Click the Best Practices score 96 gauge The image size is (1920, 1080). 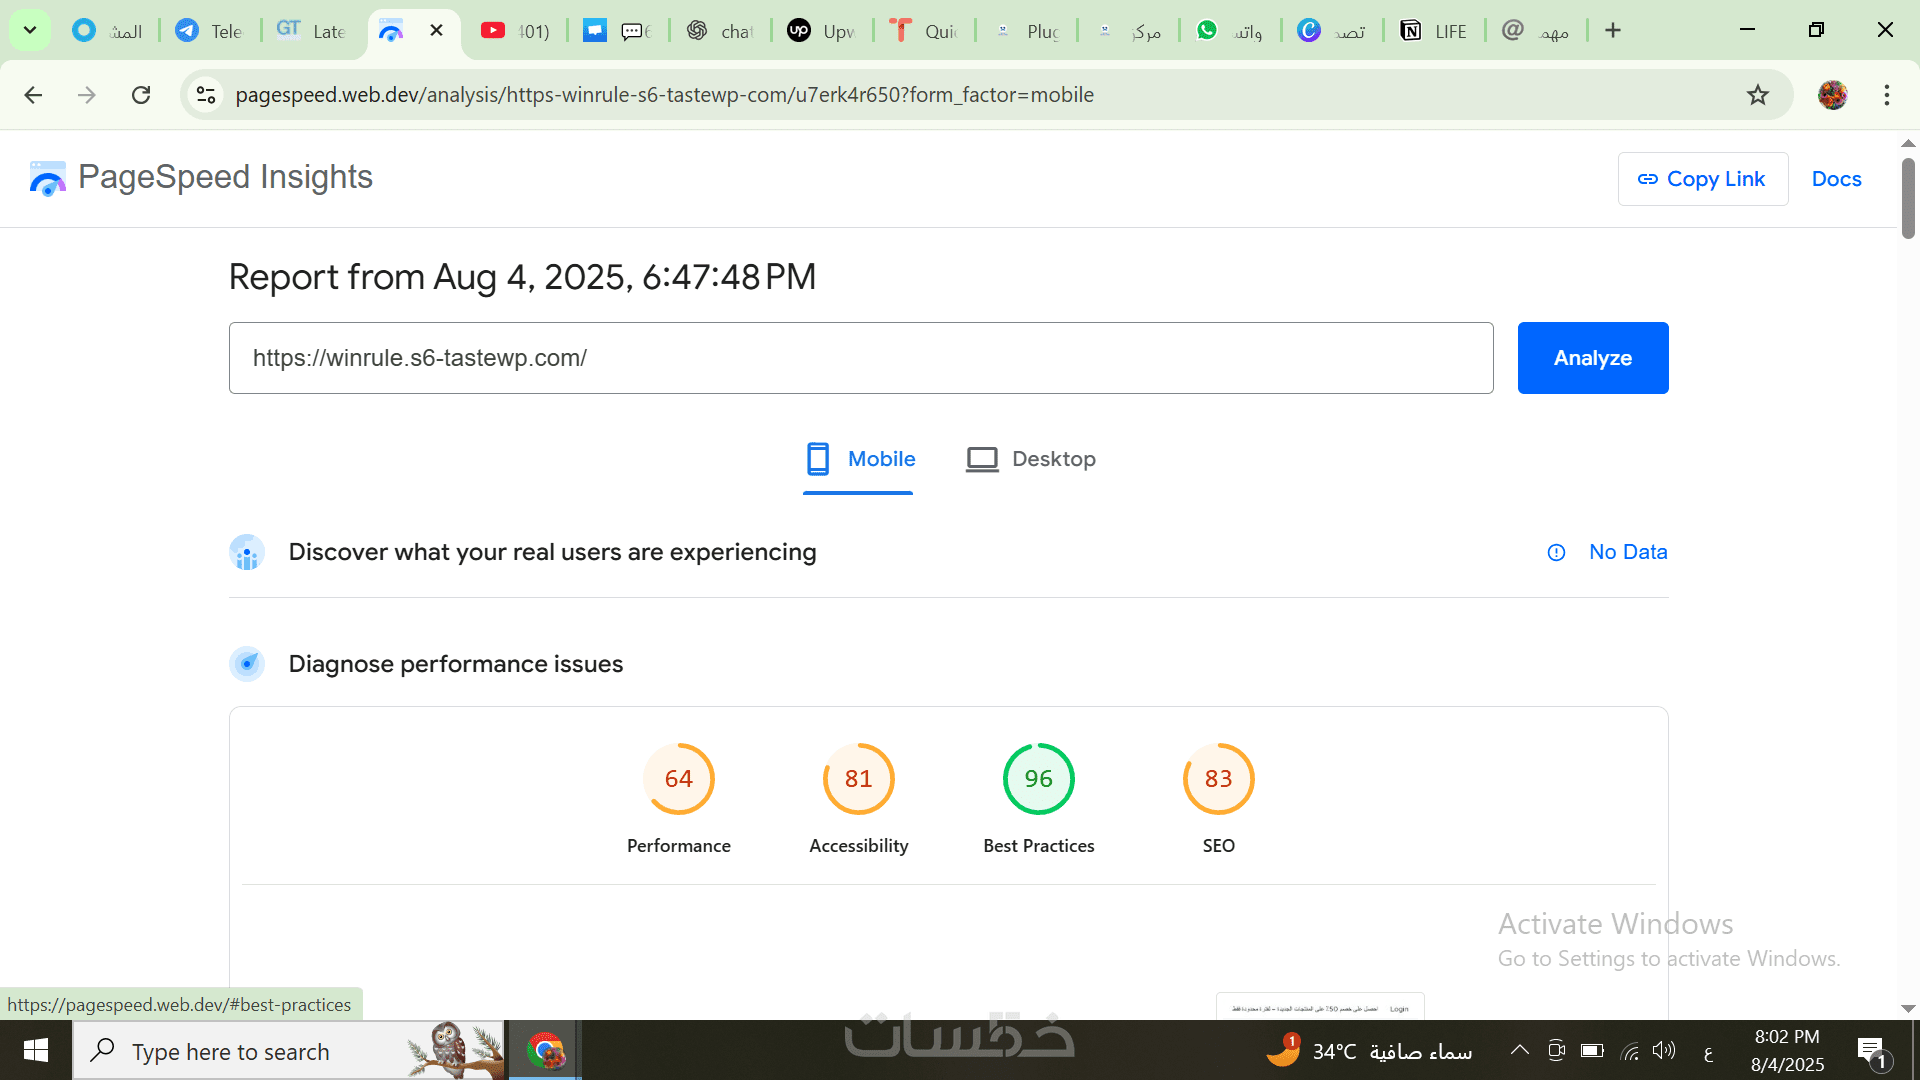pos(1038,779)
